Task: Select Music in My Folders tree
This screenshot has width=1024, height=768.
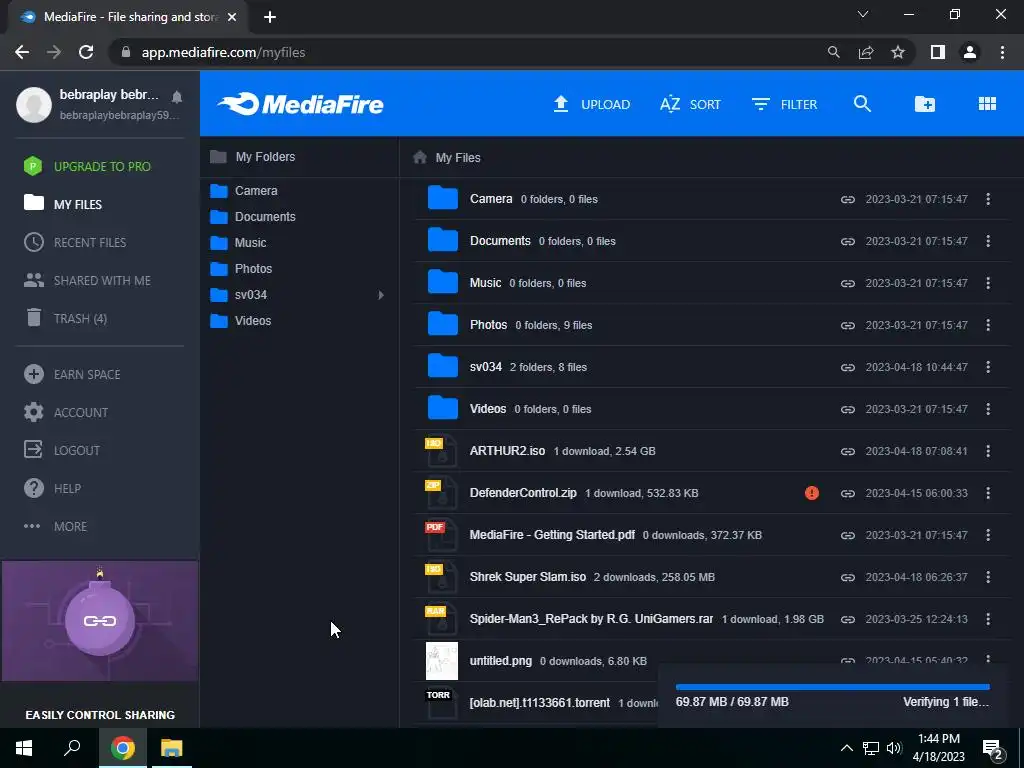Action: coord(238,243)
